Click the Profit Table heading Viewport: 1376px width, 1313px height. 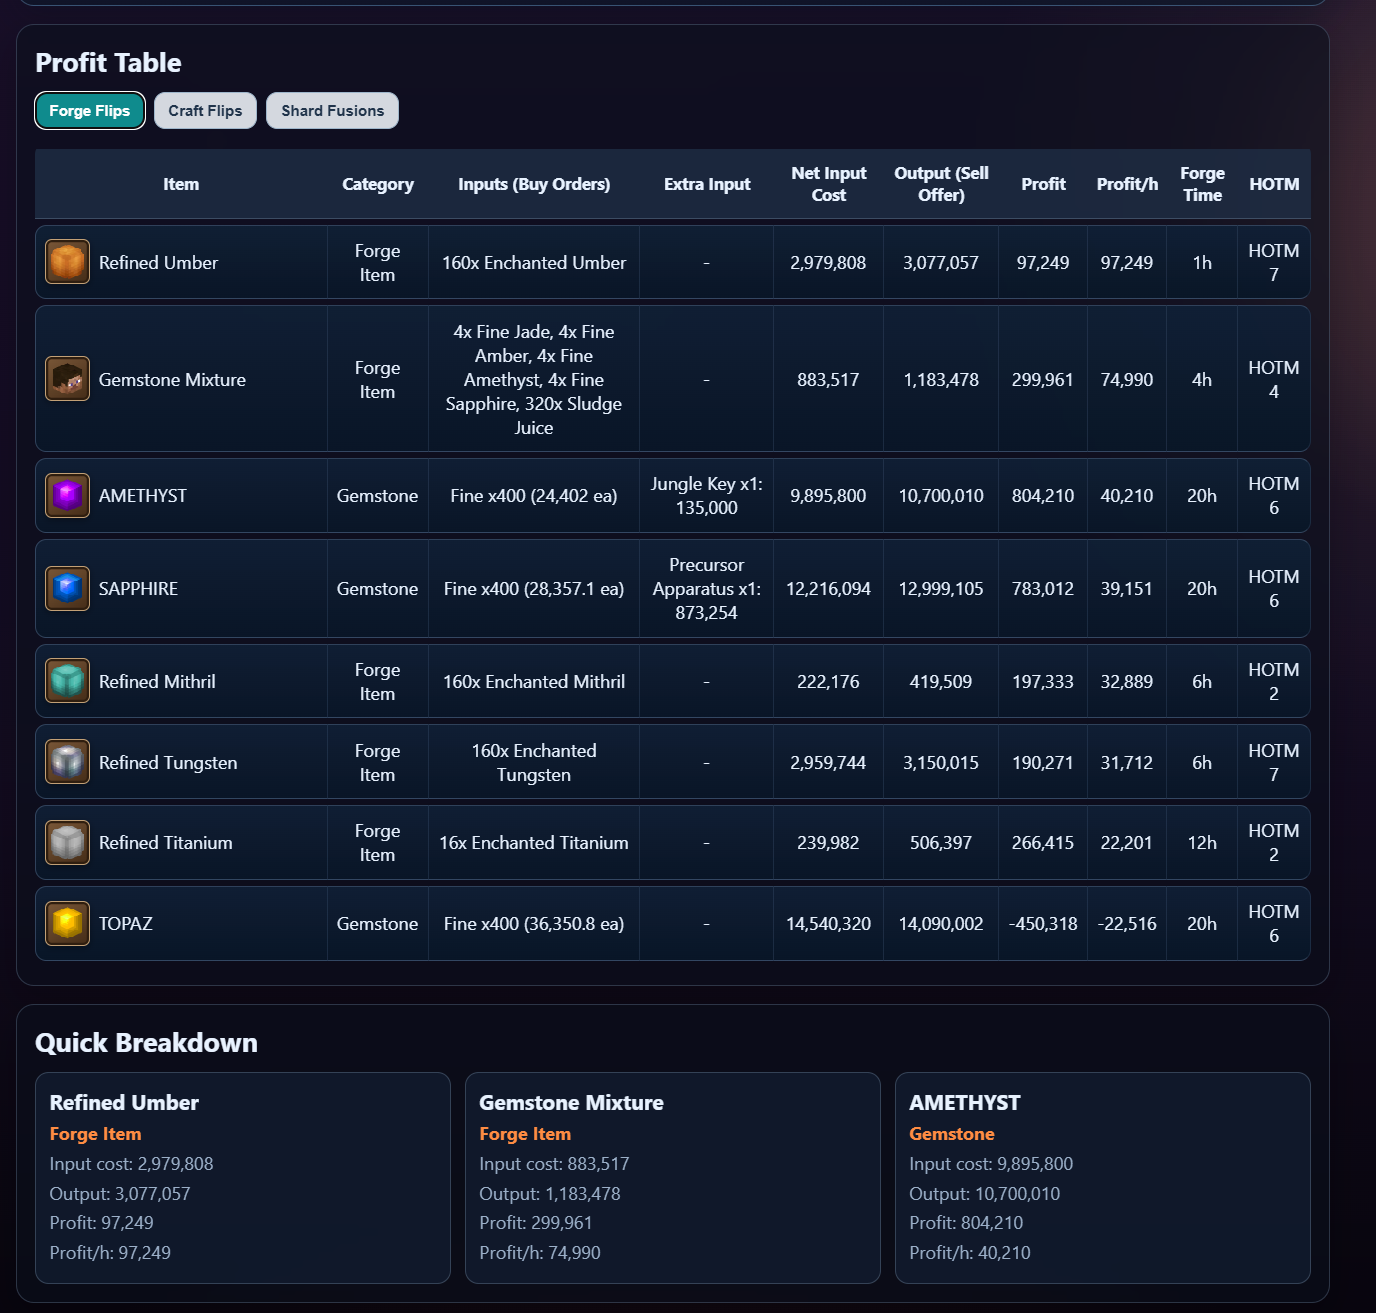tap(108, 62)
